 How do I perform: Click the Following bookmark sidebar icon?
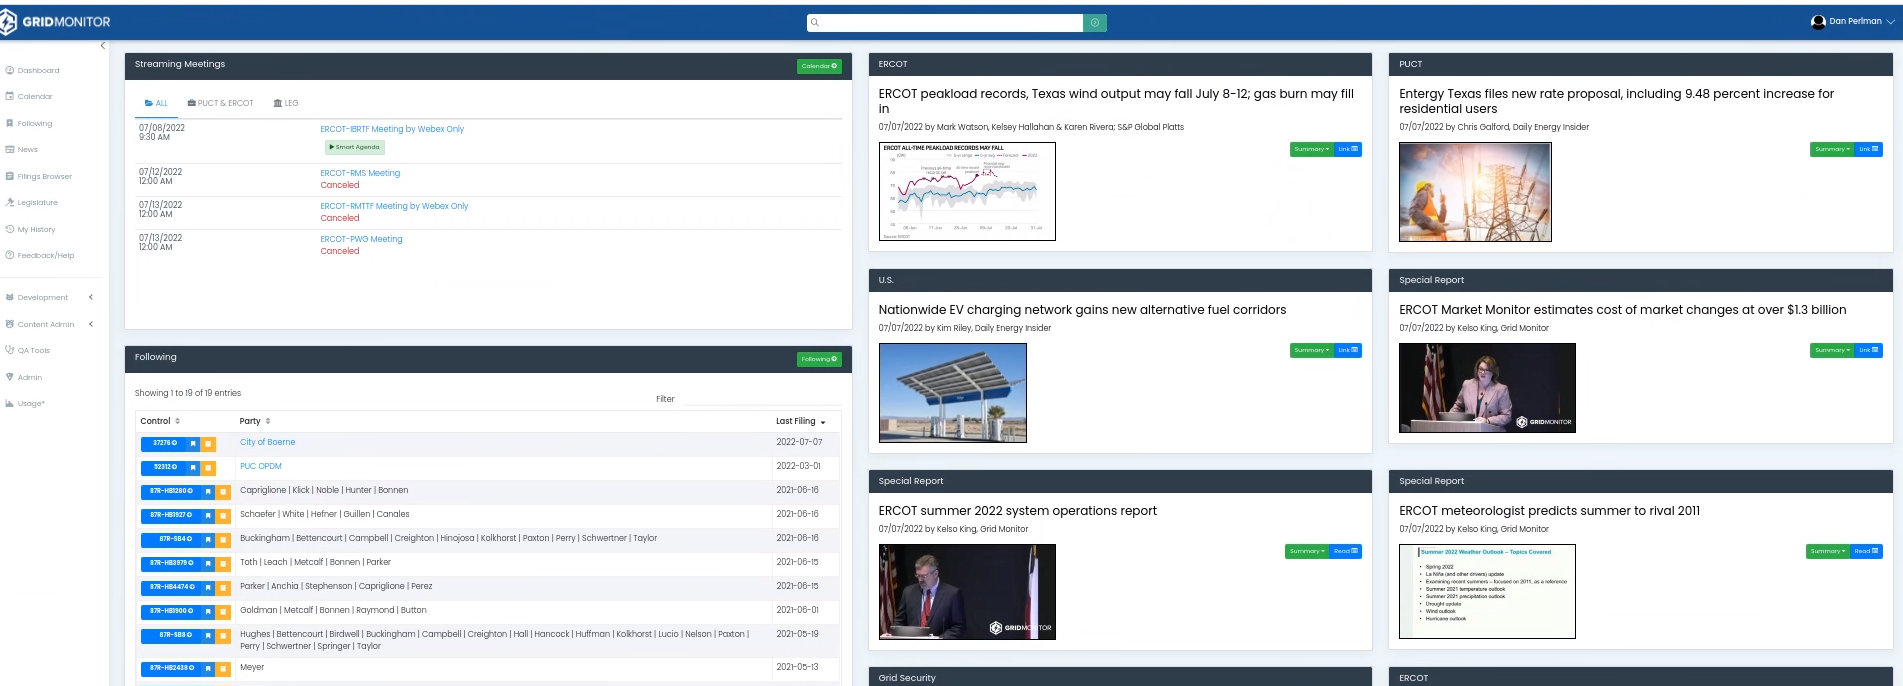9,123
